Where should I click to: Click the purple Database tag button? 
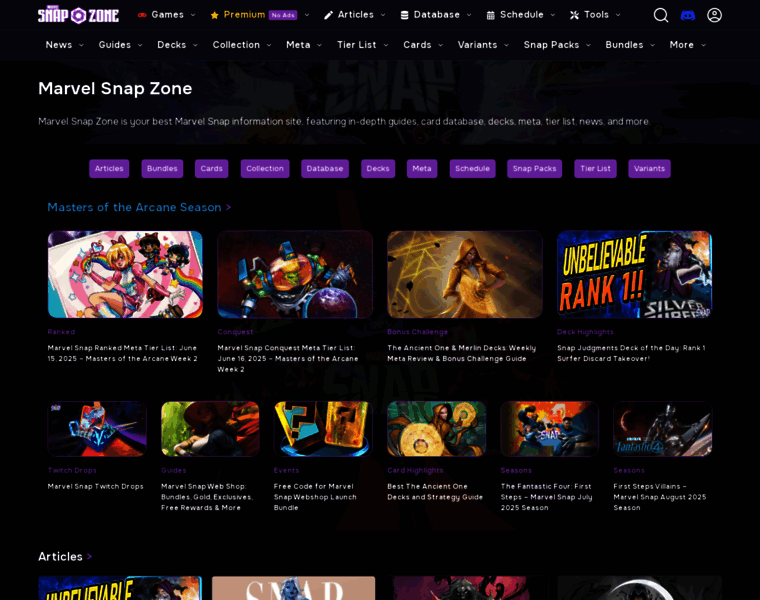325,169
